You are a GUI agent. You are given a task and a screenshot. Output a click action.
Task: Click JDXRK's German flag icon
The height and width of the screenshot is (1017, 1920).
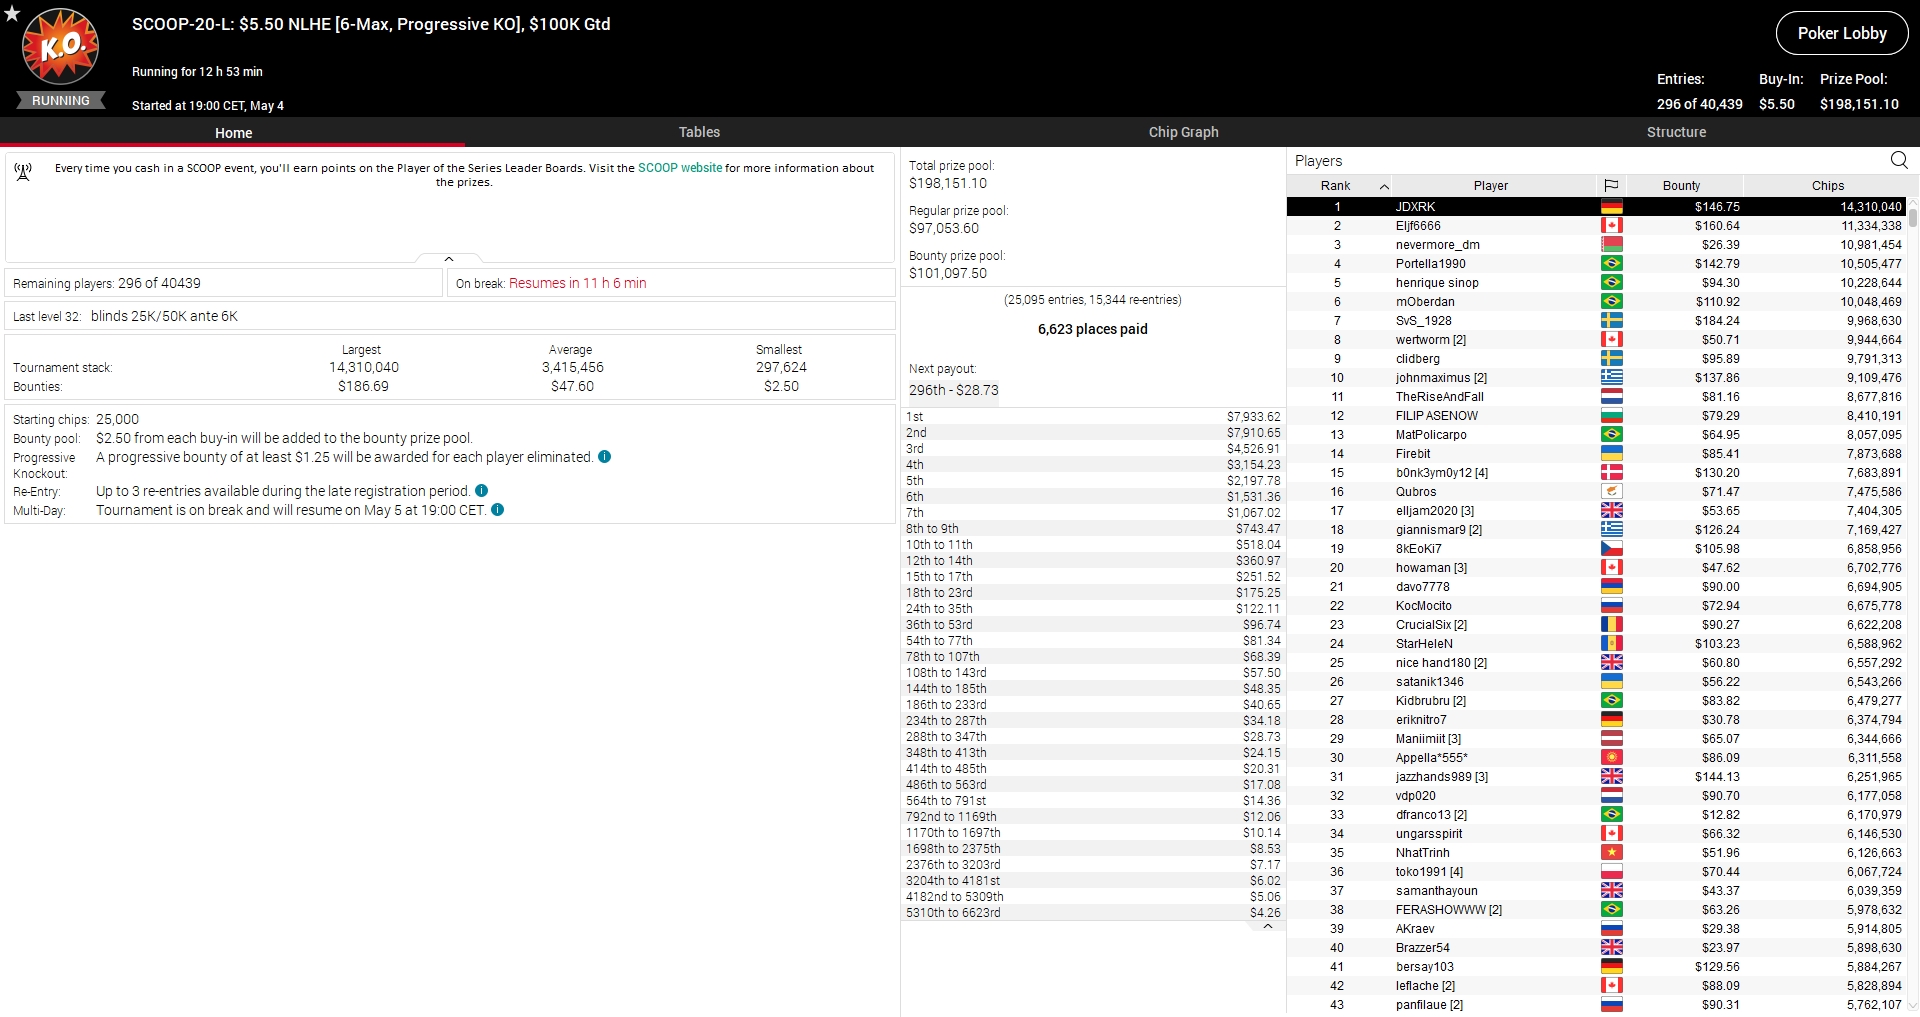coord(1611,207)
